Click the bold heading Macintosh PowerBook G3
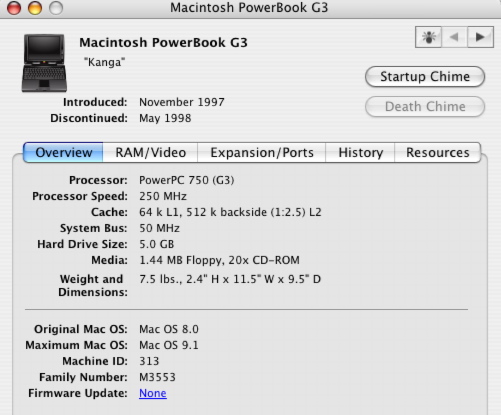The image size is (501, 415). [163, 43]
